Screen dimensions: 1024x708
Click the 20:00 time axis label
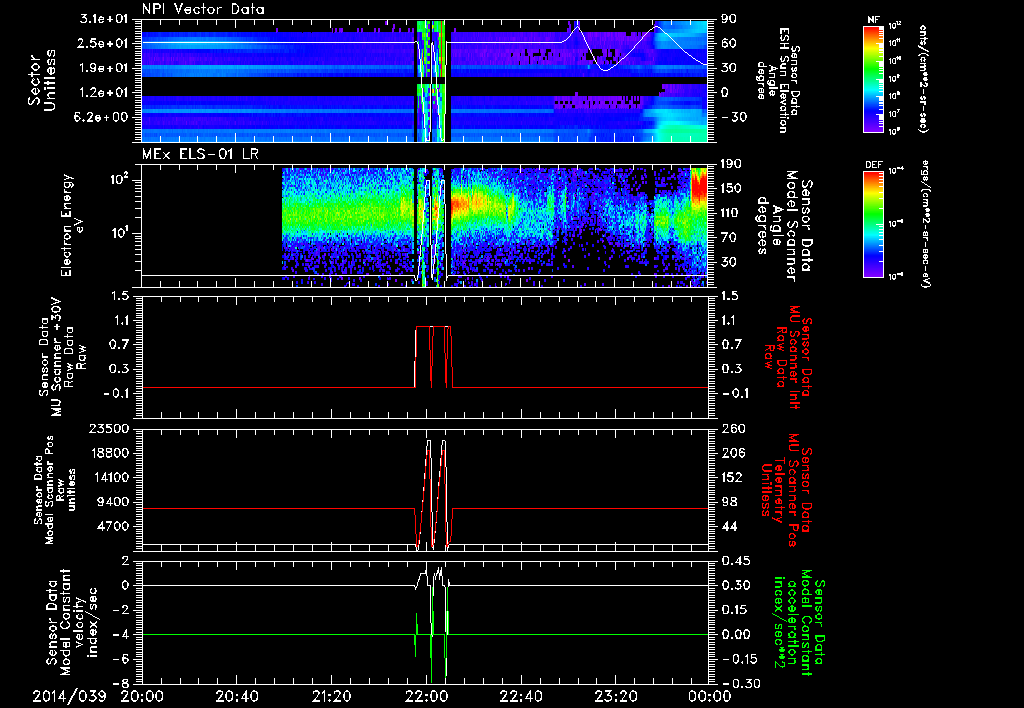(142, 696)
